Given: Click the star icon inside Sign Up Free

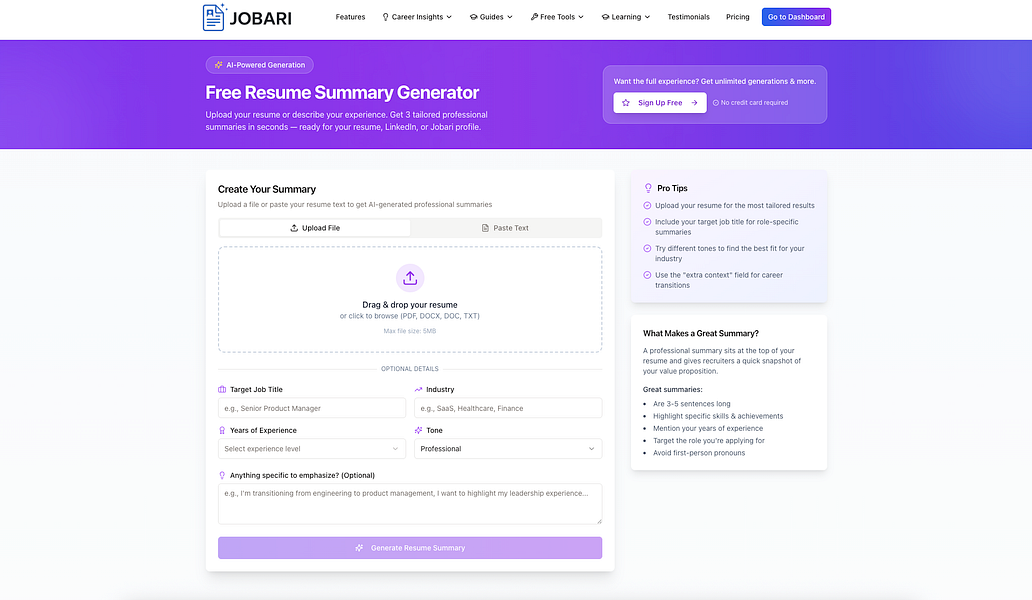Looking at the screenshot, I should (625, 102).
